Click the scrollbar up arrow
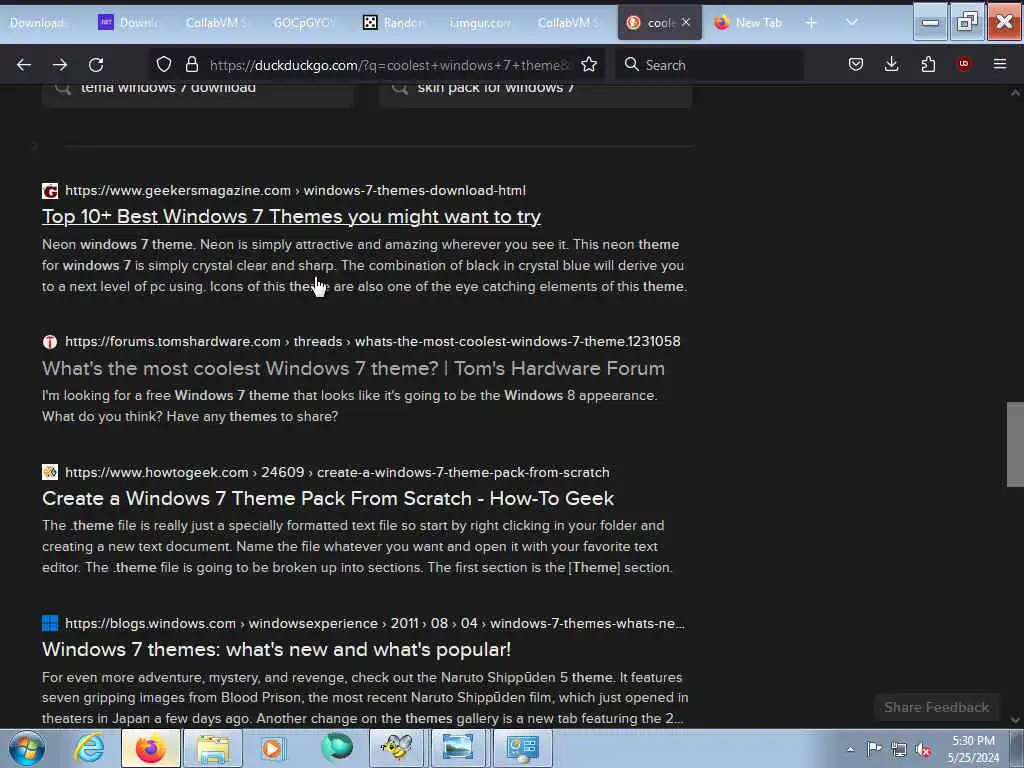 coord(1015,93)
